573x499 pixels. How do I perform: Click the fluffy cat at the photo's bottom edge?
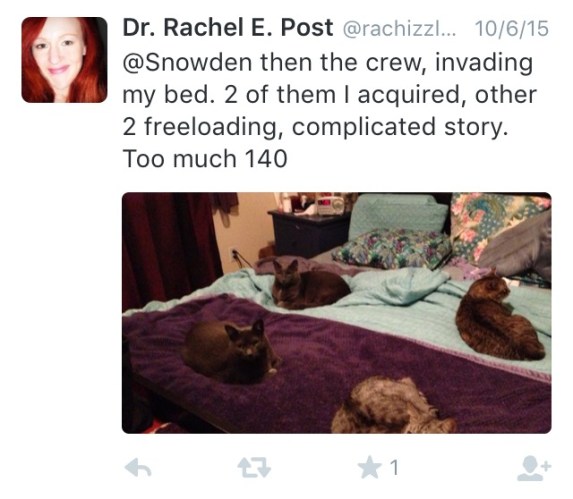(393, 406)
